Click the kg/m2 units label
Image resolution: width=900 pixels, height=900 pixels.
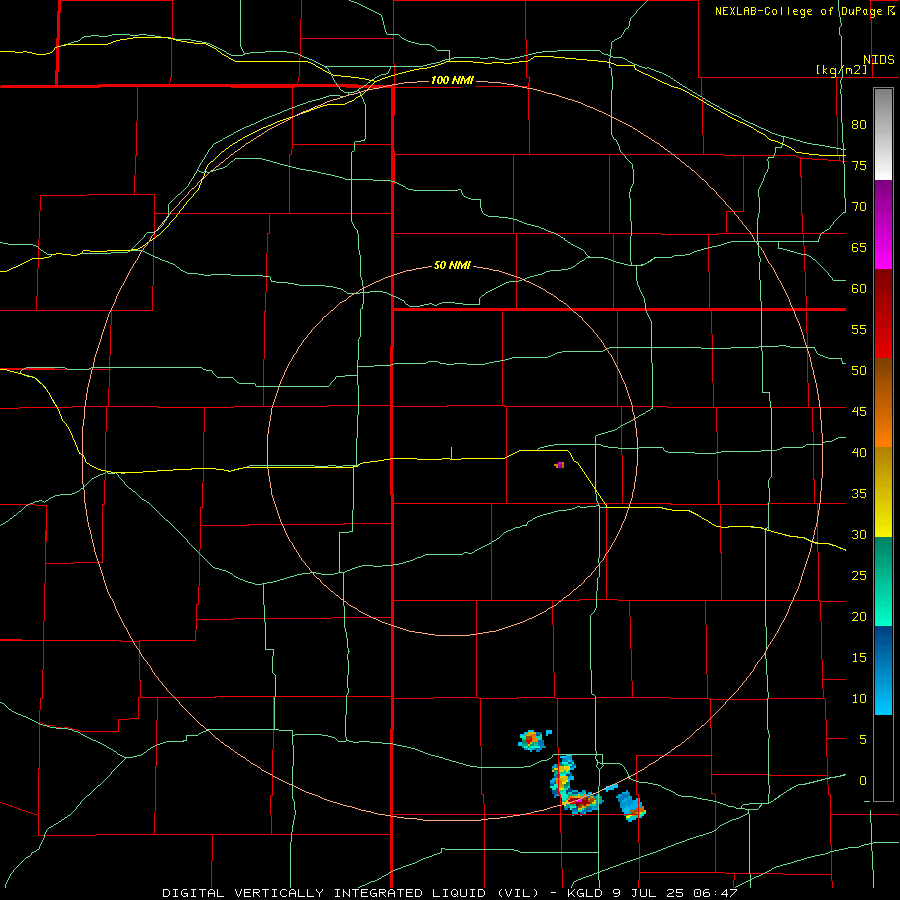coord(841,70)
